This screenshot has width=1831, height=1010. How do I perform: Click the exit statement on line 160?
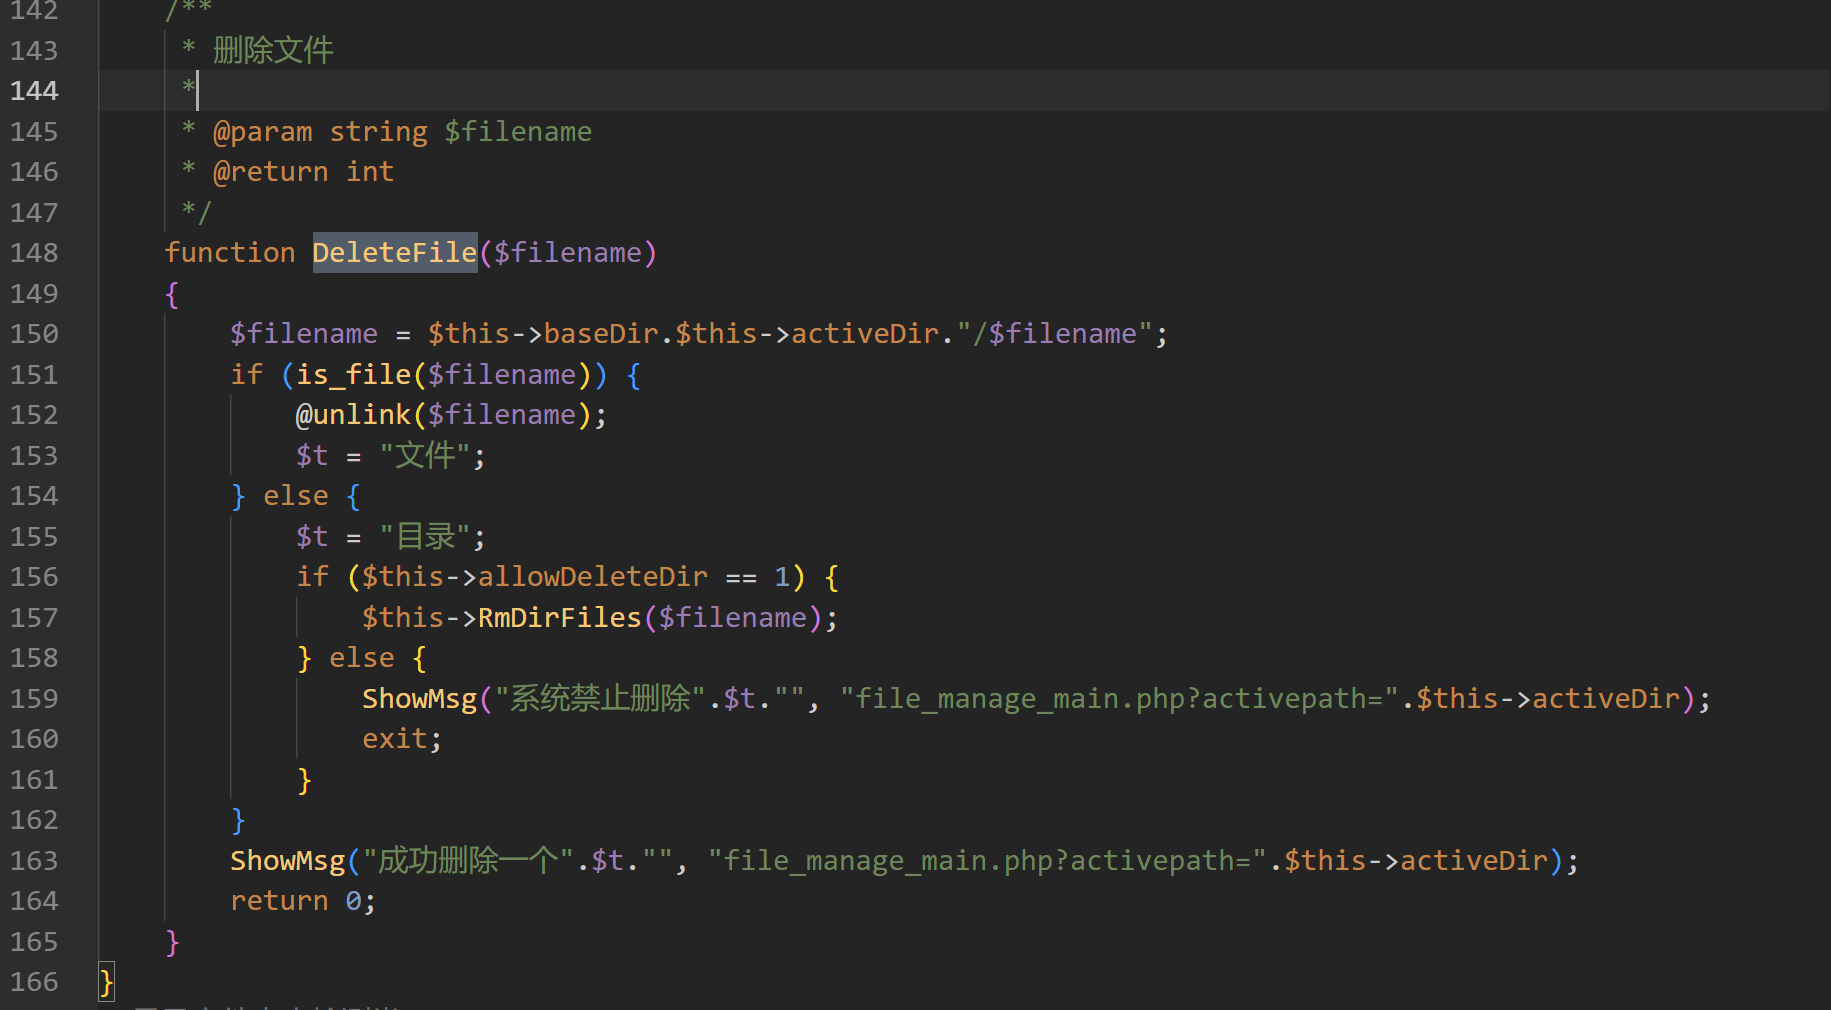tap(394, 739)
